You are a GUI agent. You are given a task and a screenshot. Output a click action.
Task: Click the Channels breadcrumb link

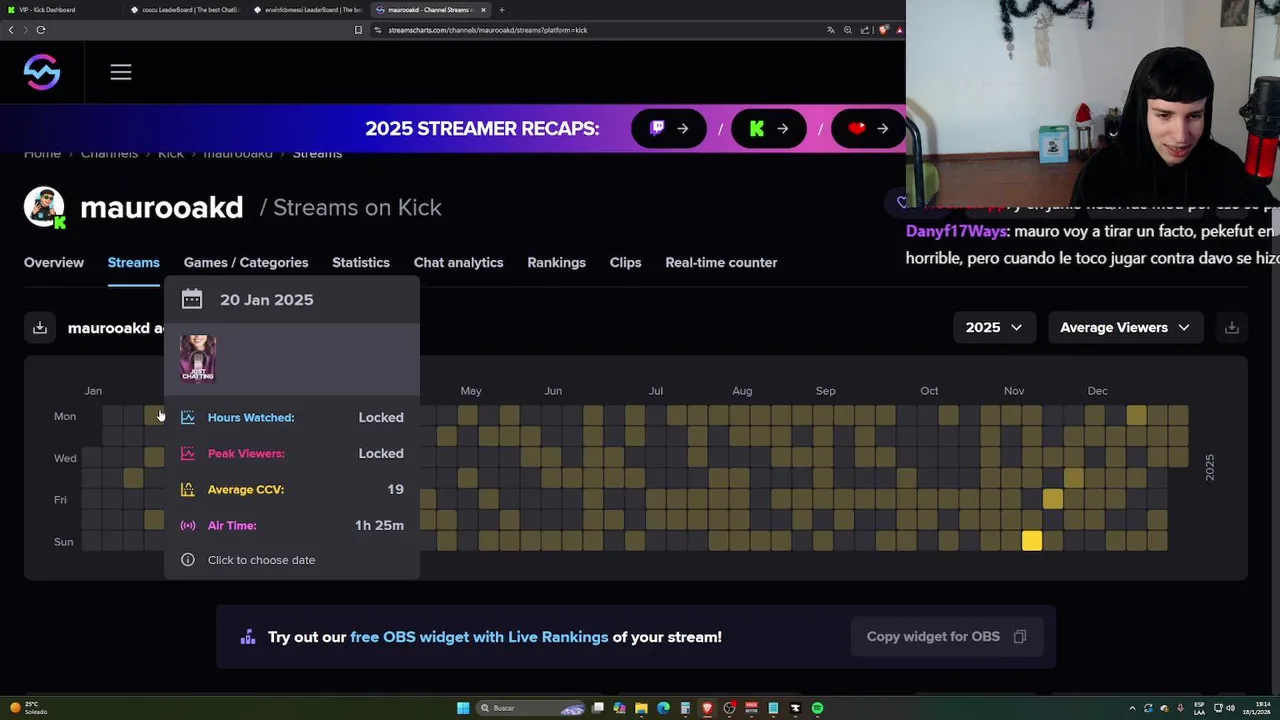tap(109, 153)
